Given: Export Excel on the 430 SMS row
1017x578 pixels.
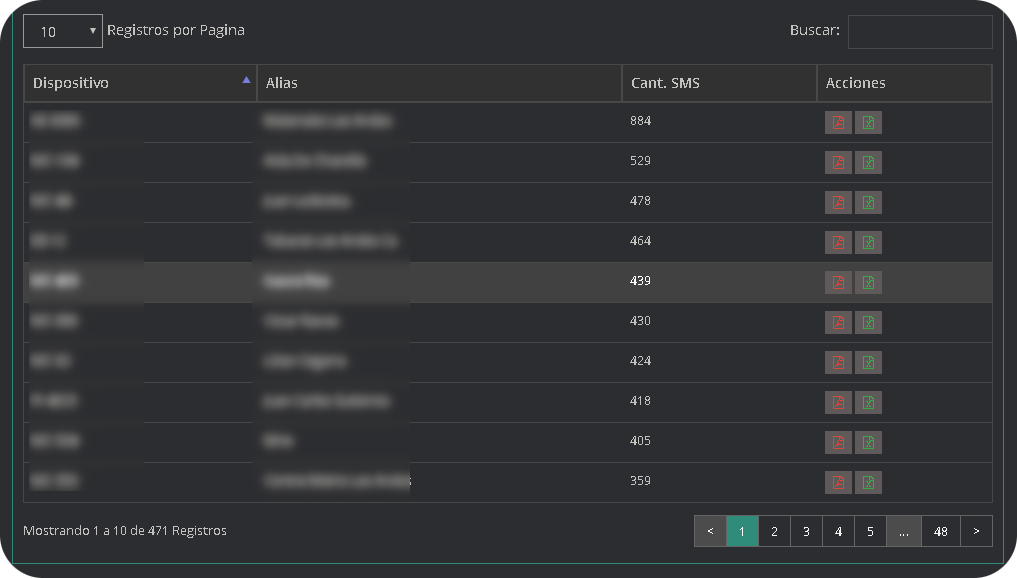Looking at the screenshot, I should [868, 322].
